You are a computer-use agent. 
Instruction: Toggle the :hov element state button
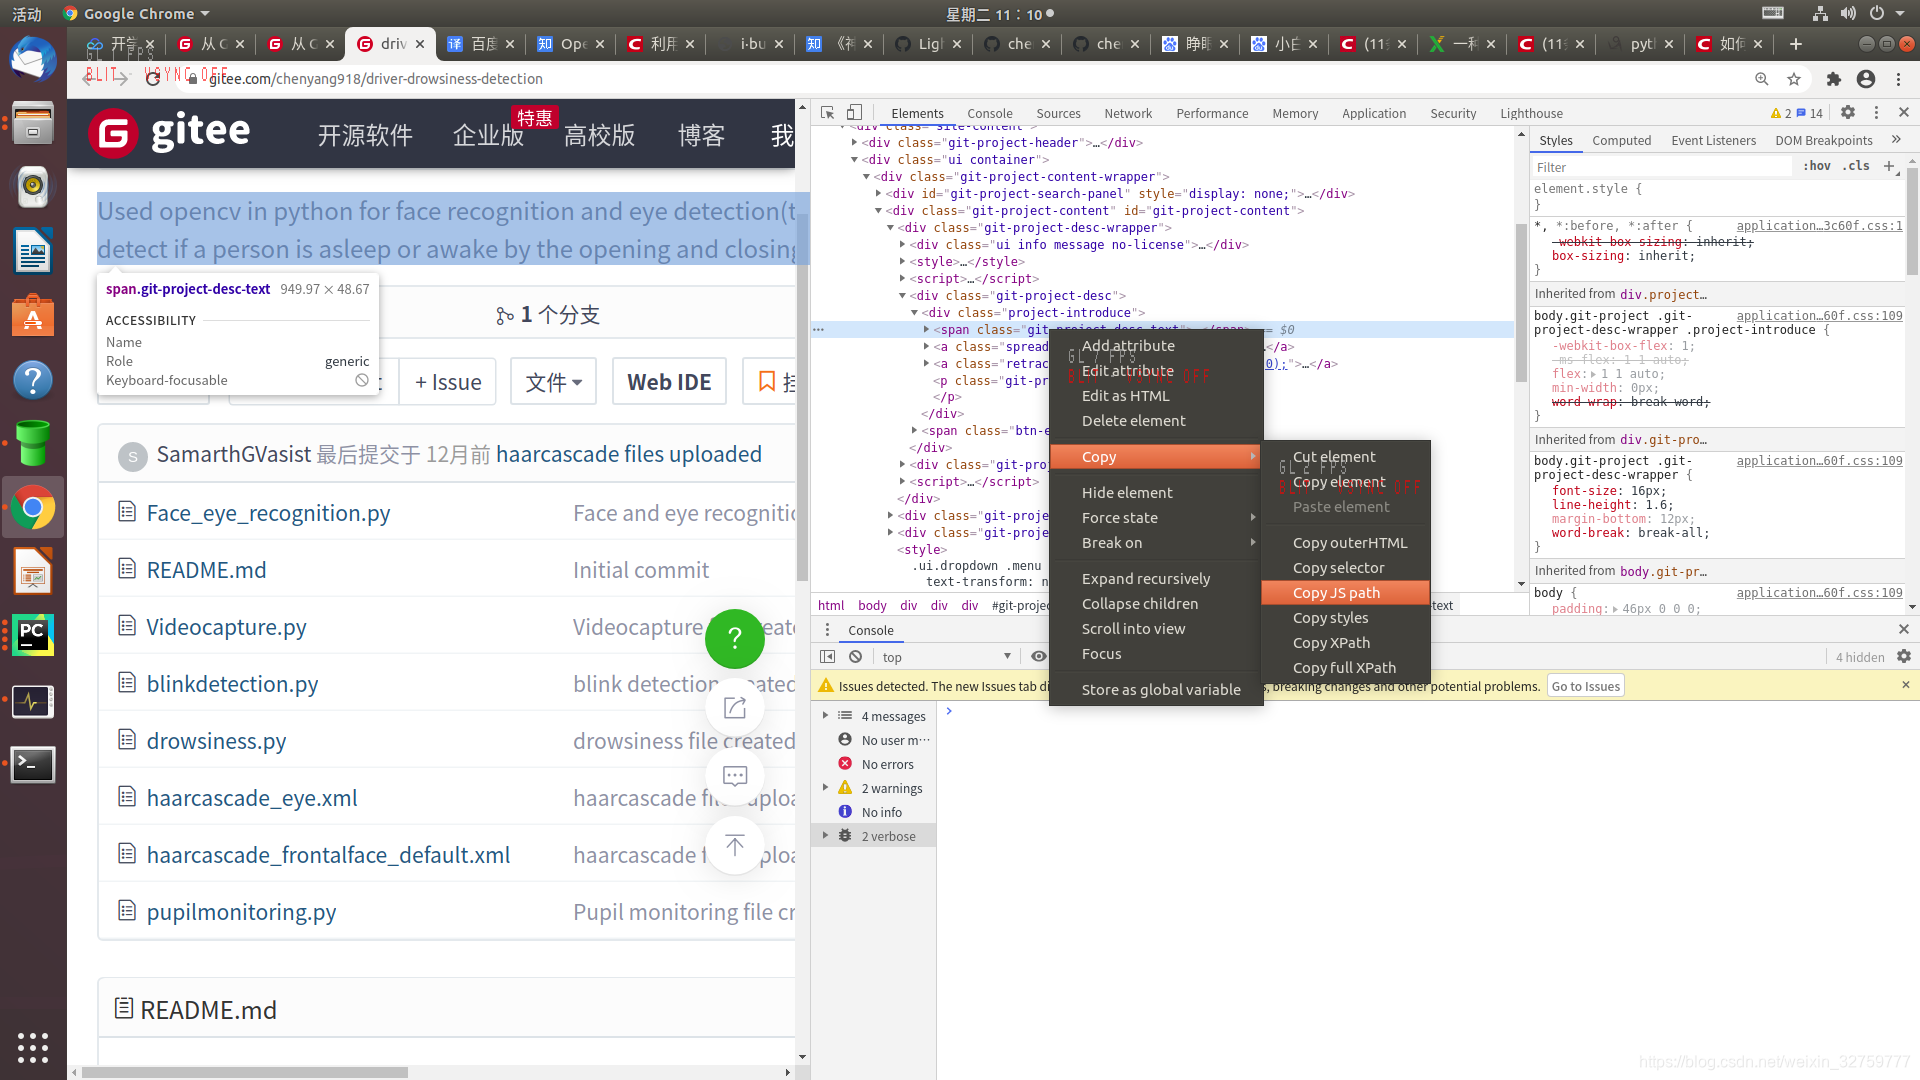point(1817,166)
